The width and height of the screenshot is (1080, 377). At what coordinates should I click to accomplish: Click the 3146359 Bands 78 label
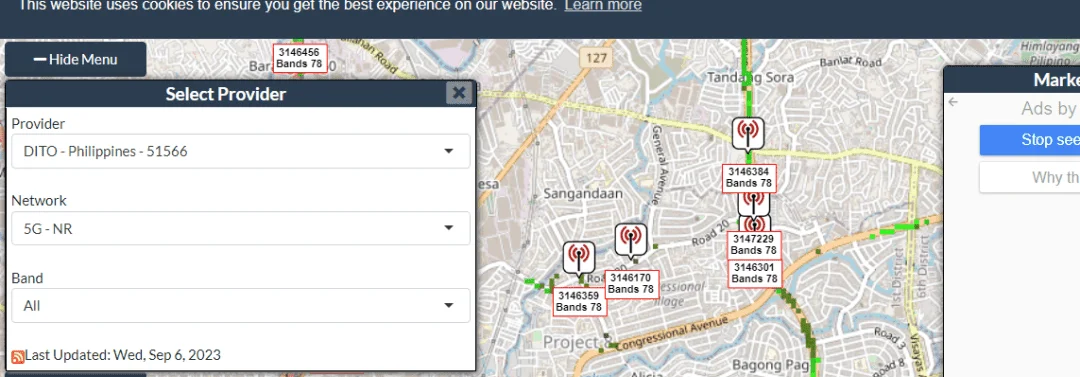pos(580,302)
